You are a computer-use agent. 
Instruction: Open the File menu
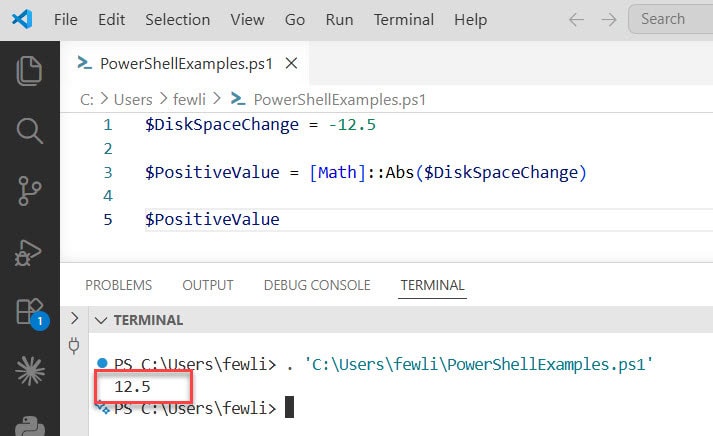click(x=65, y=20)
